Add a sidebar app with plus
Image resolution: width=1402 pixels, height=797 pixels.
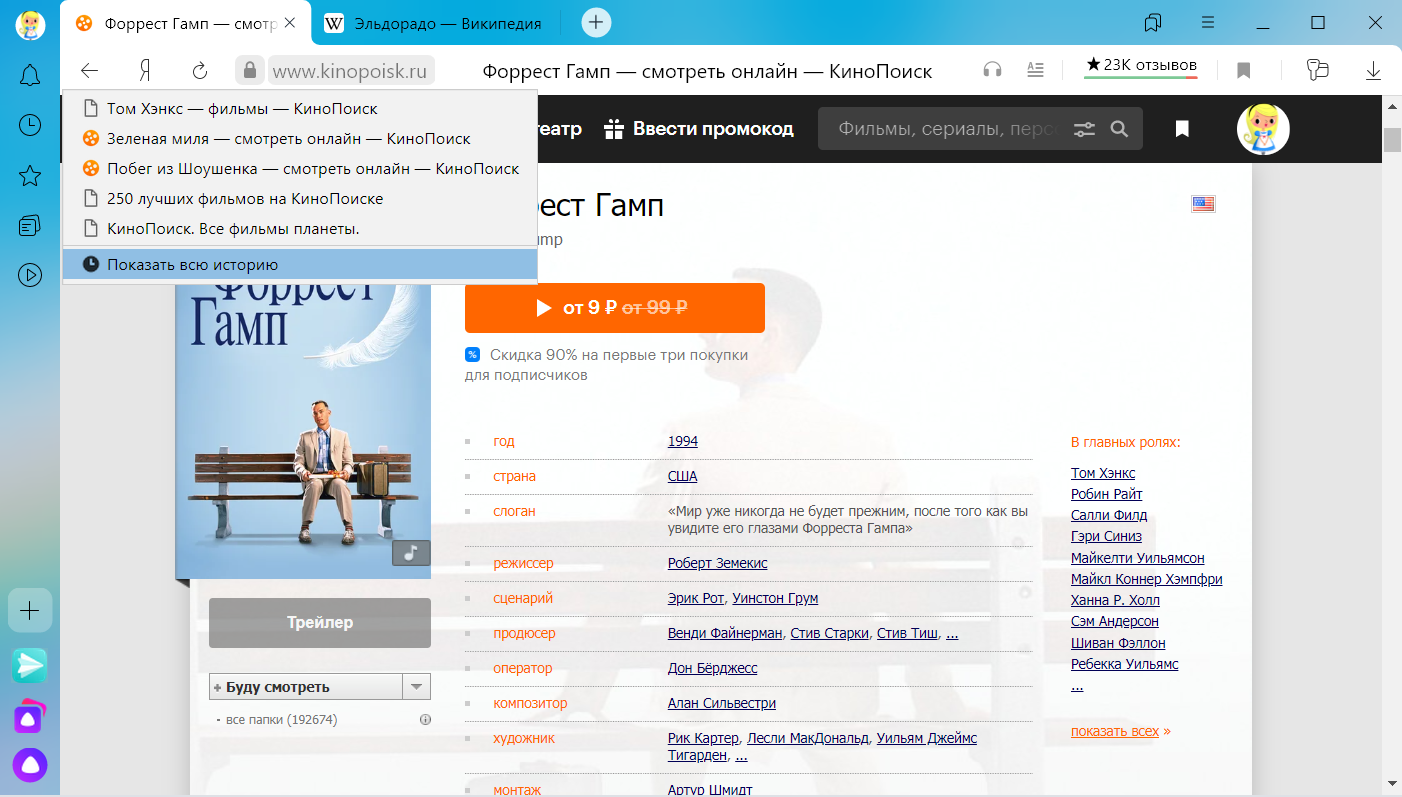click(30, 610)
